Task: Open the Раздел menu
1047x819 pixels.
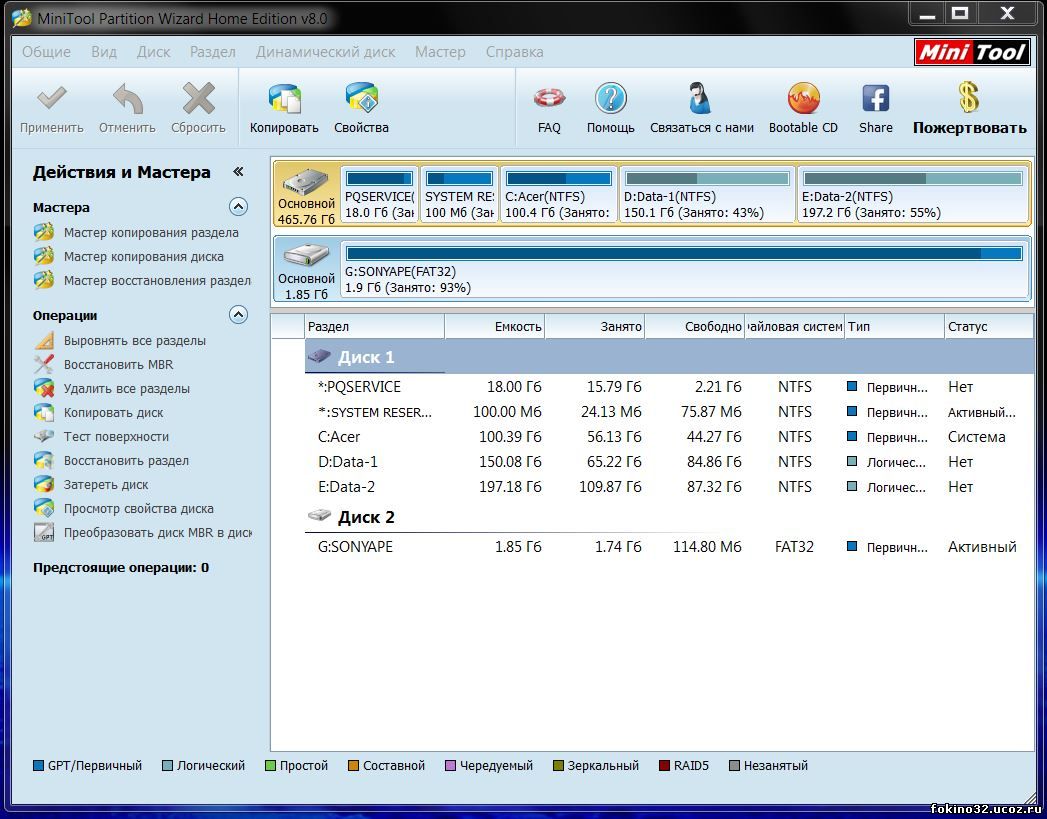Action: (x=212, y=51)
